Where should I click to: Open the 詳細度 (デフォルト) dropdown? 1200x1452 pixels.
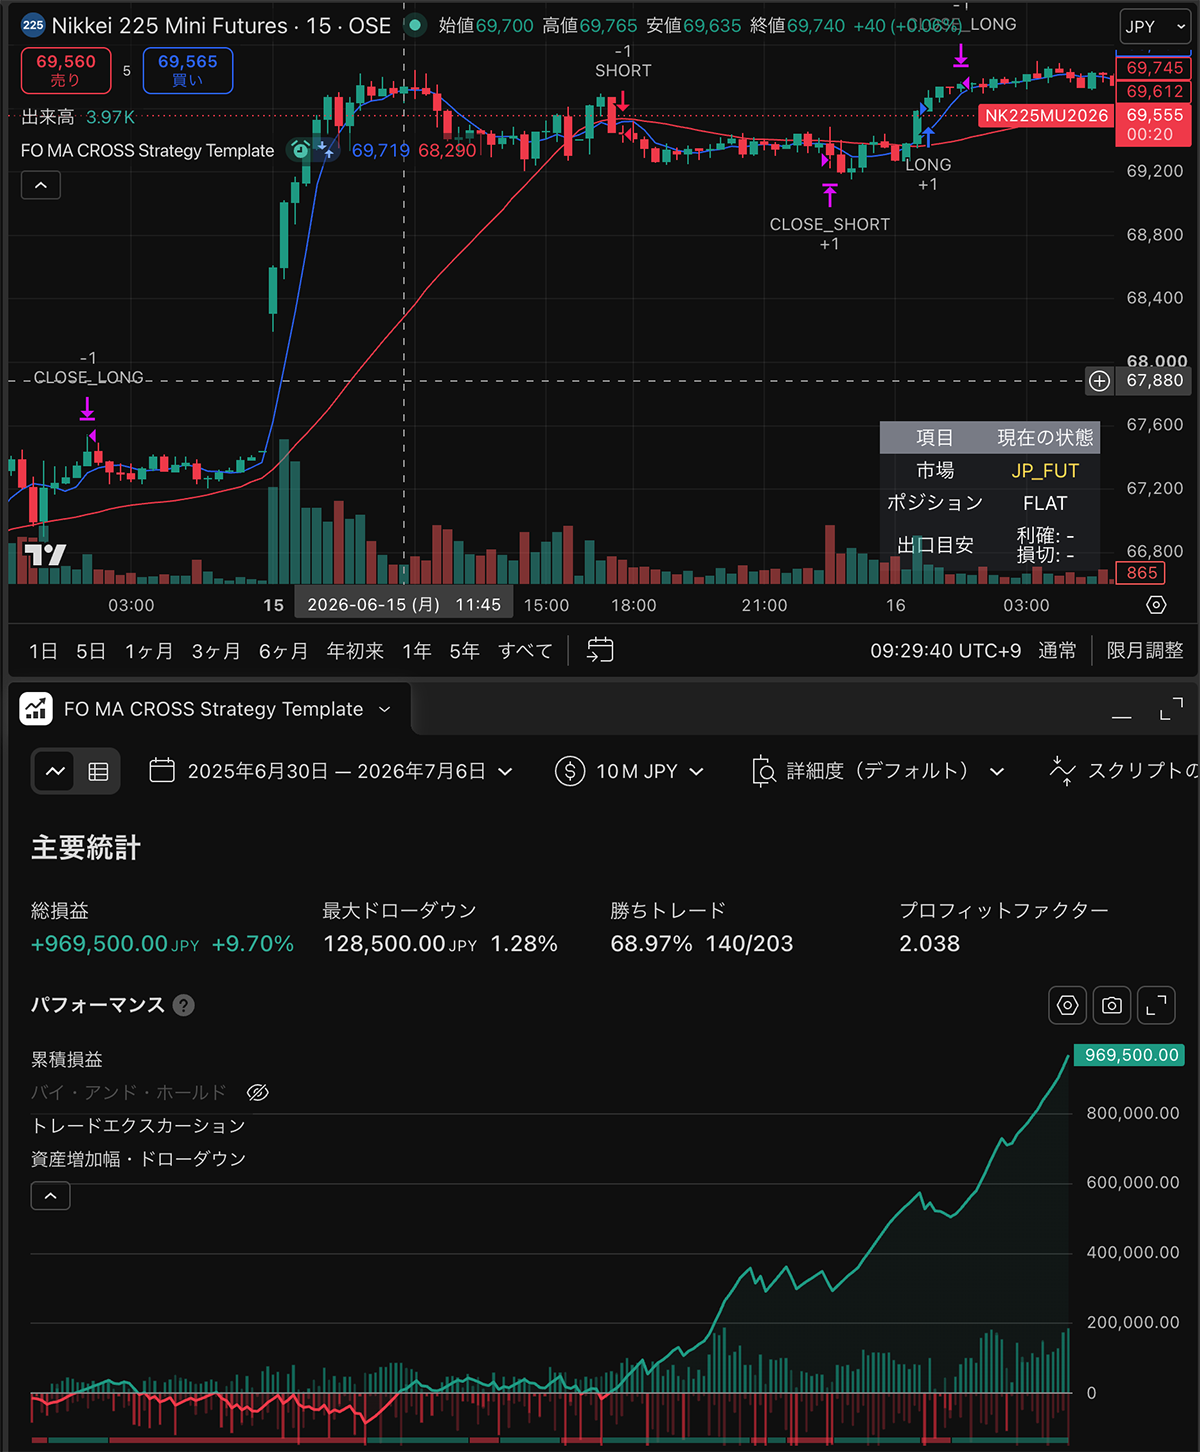point(878,771)
